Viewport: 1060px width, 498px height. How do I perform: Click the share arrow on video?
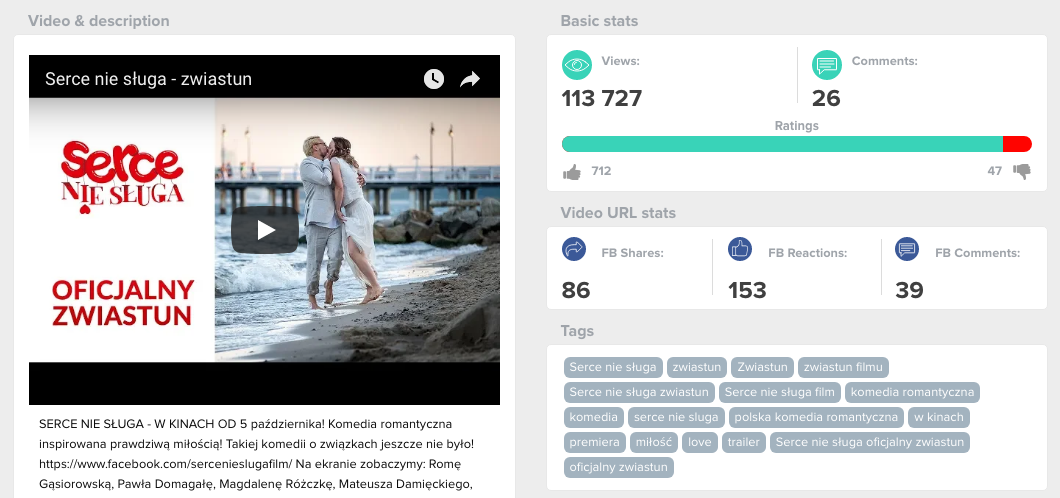point(470,79)
